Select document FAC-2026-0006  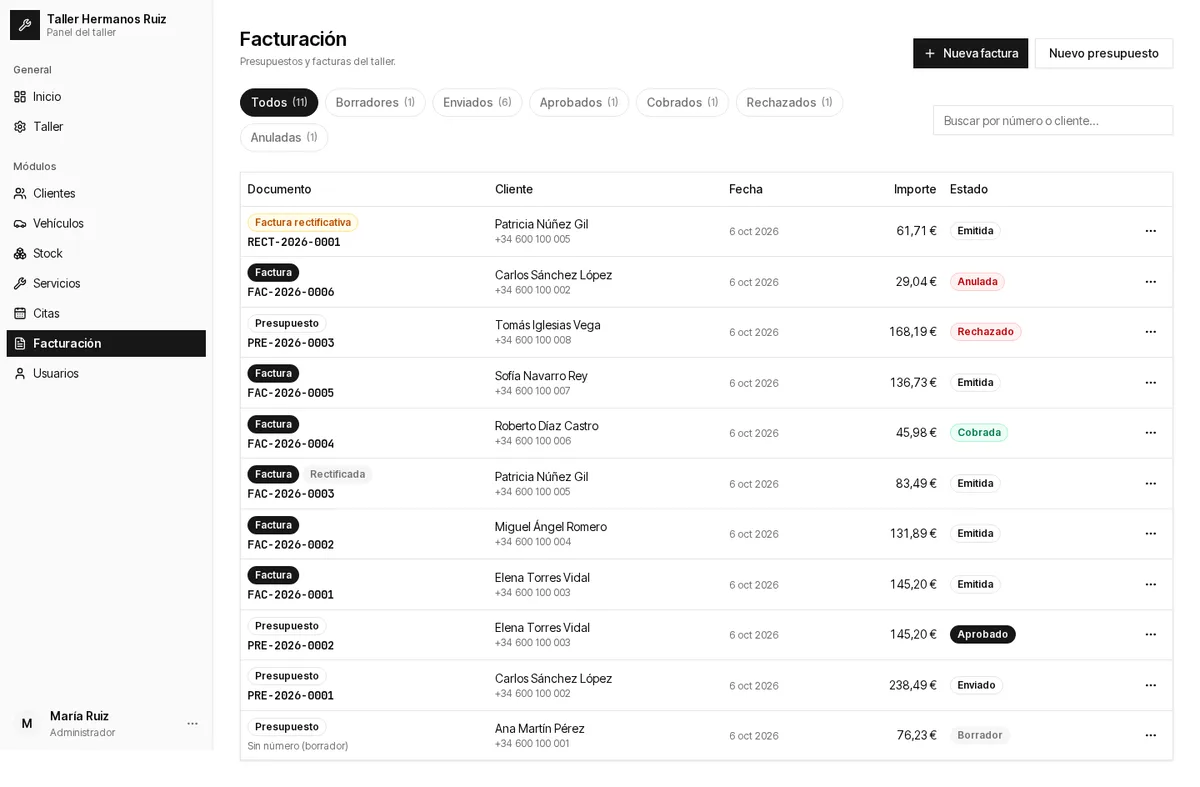(291, 293)
